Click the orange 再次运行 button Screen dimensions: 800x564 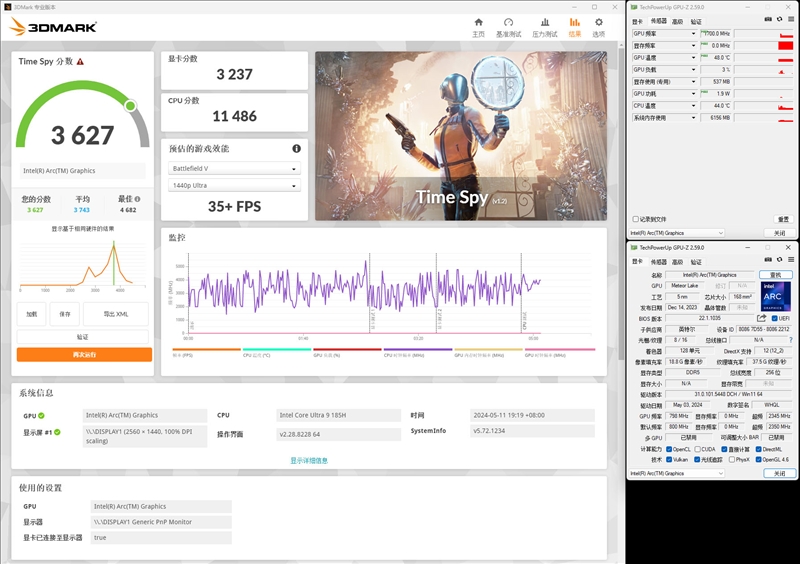84,355
